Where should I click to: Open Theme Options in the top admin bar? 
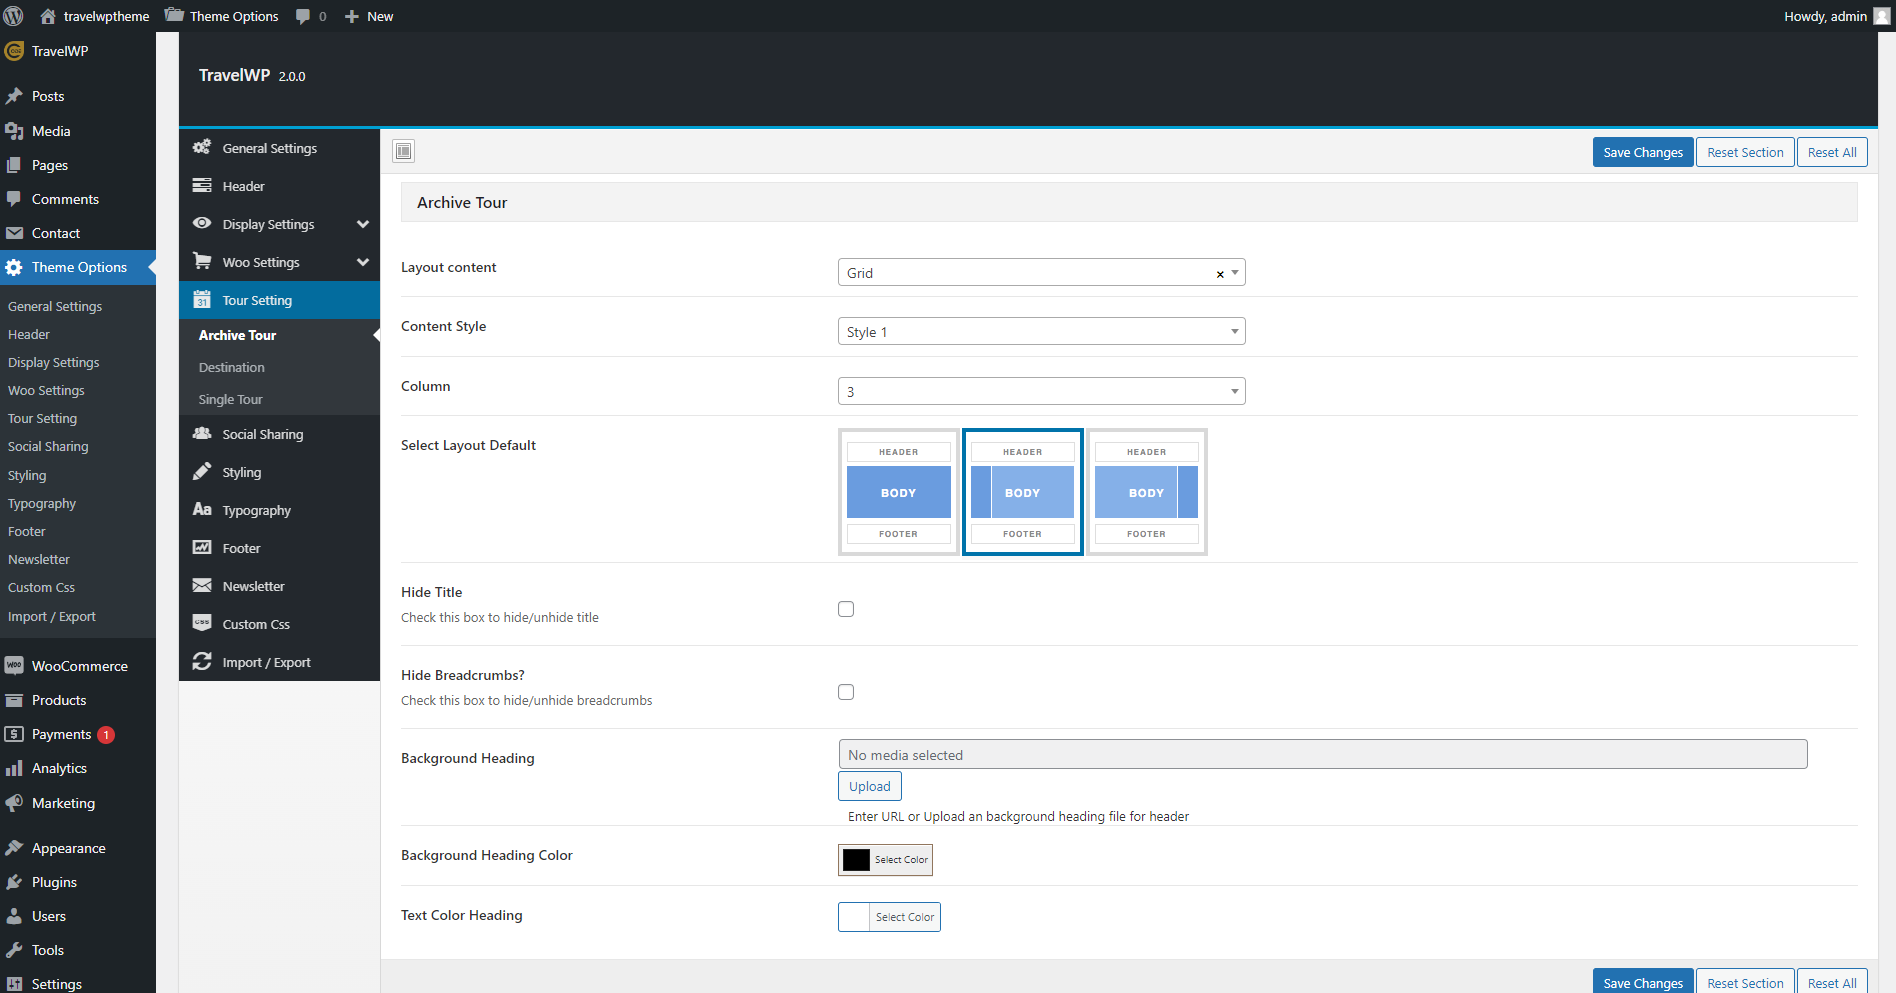pyautogui.click(x=222, y=16)
